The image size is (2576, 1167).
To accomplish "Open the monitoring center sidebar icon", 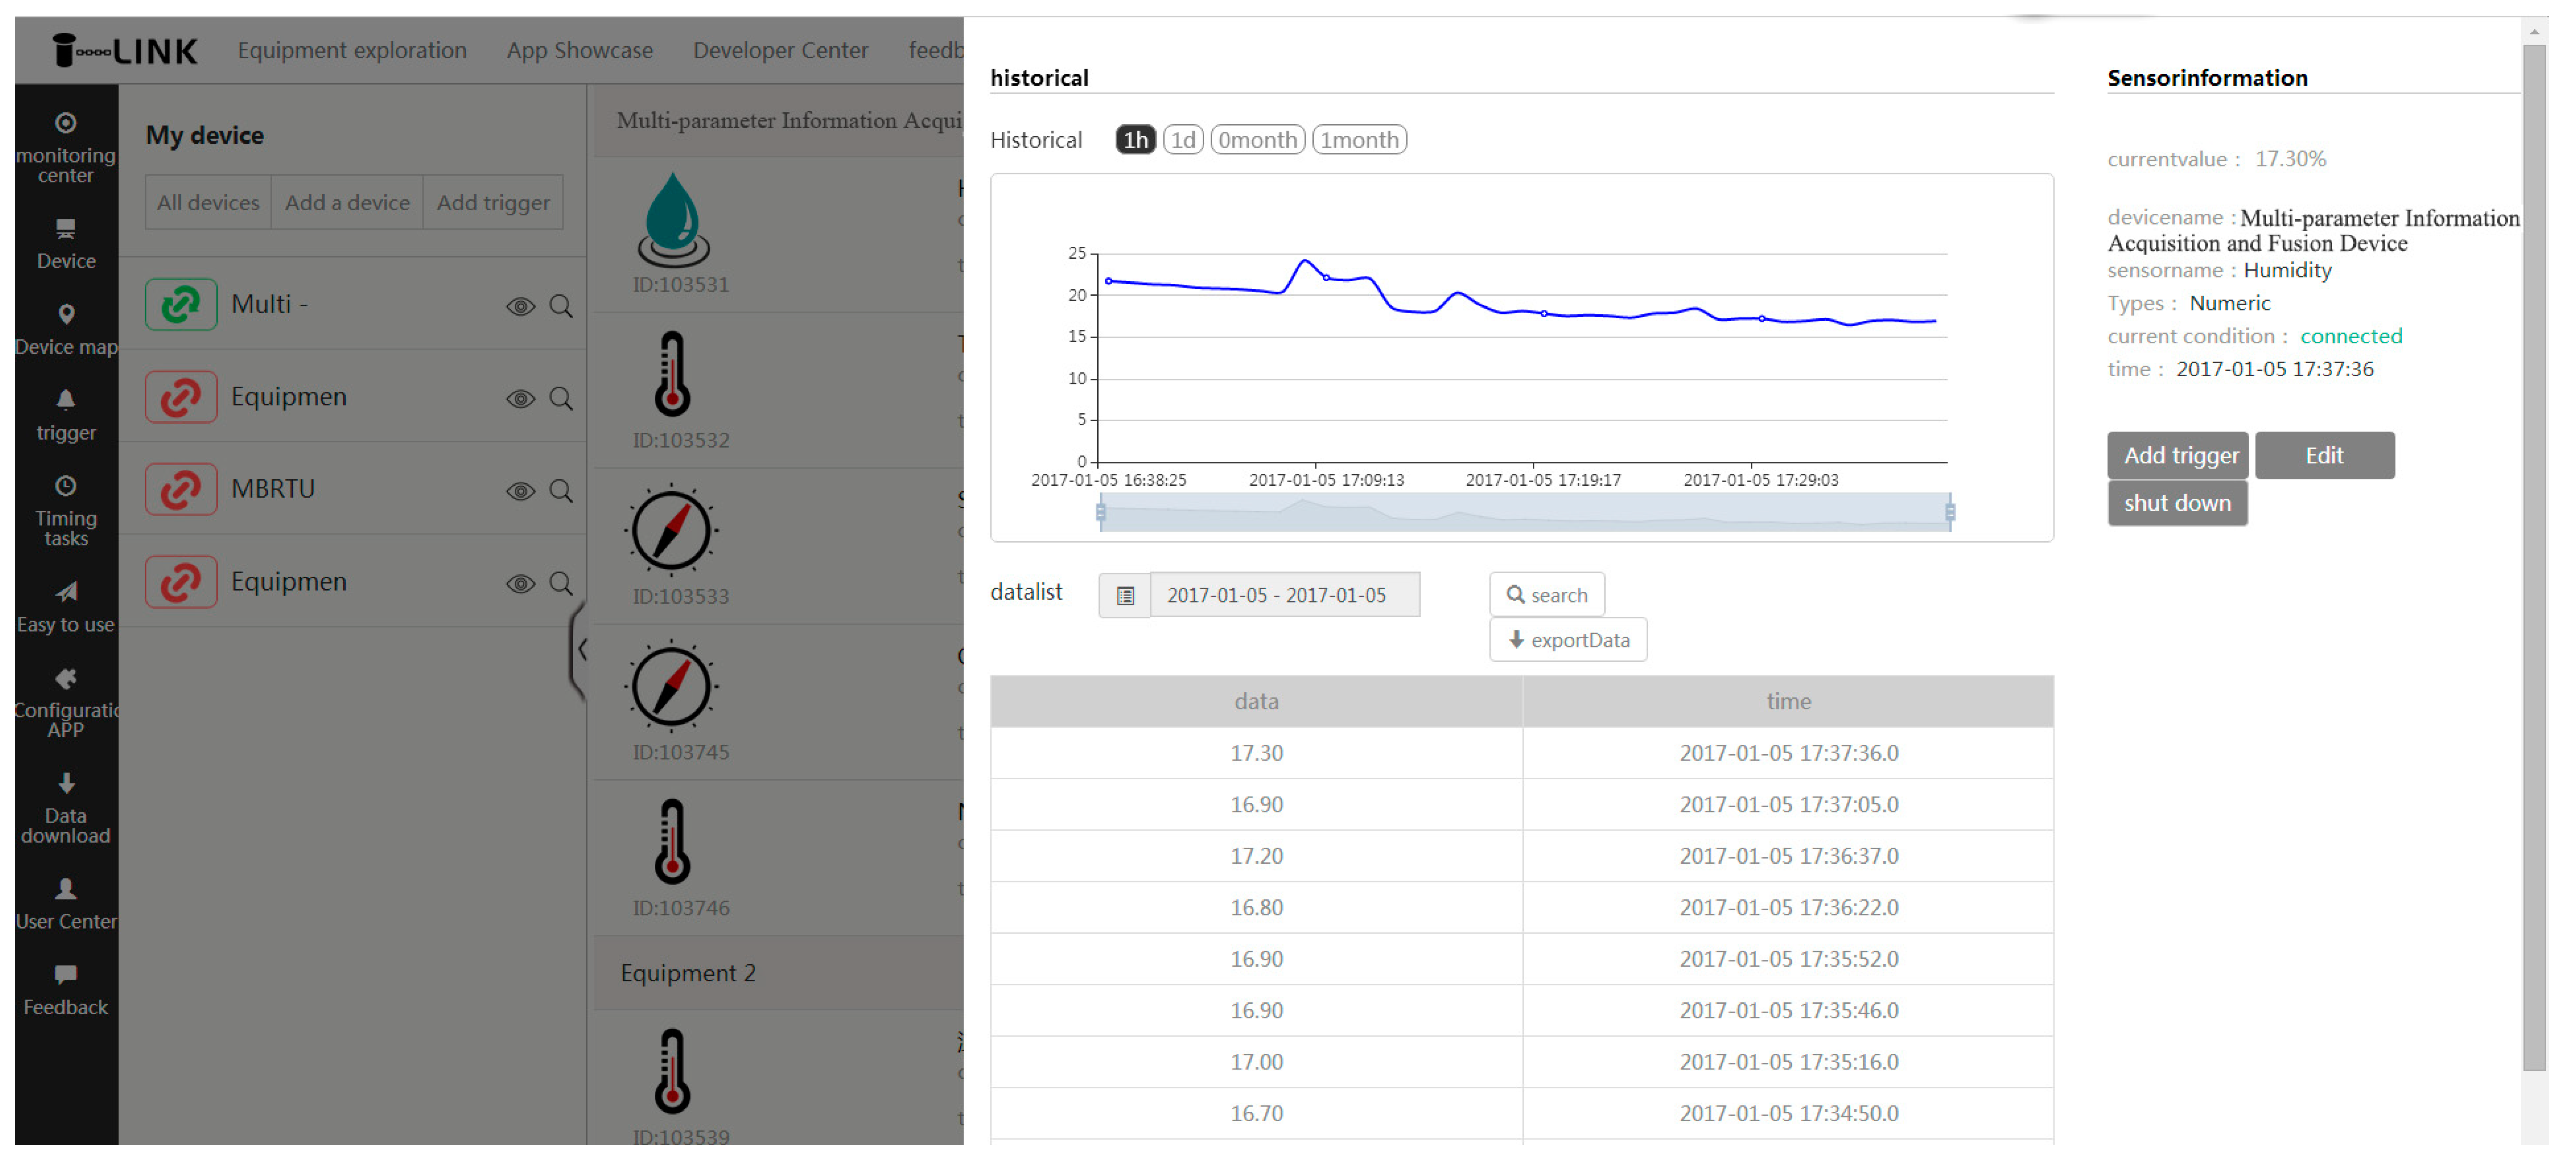I will tap(65, 123).
